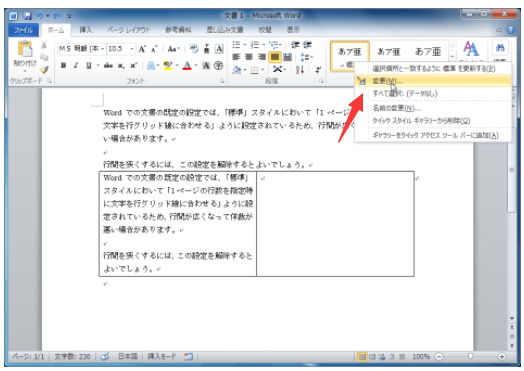
Task: Click the 日本語 language status indicator
Action: (128, 357)
